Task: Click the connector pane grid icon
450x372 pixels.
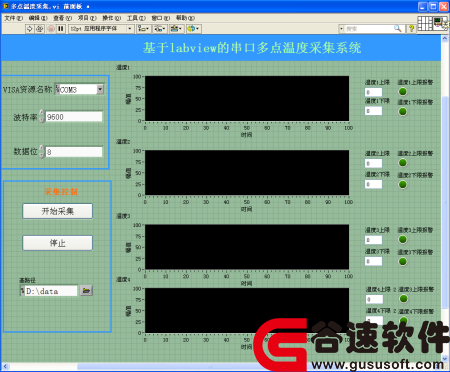Action: (425, 23)
